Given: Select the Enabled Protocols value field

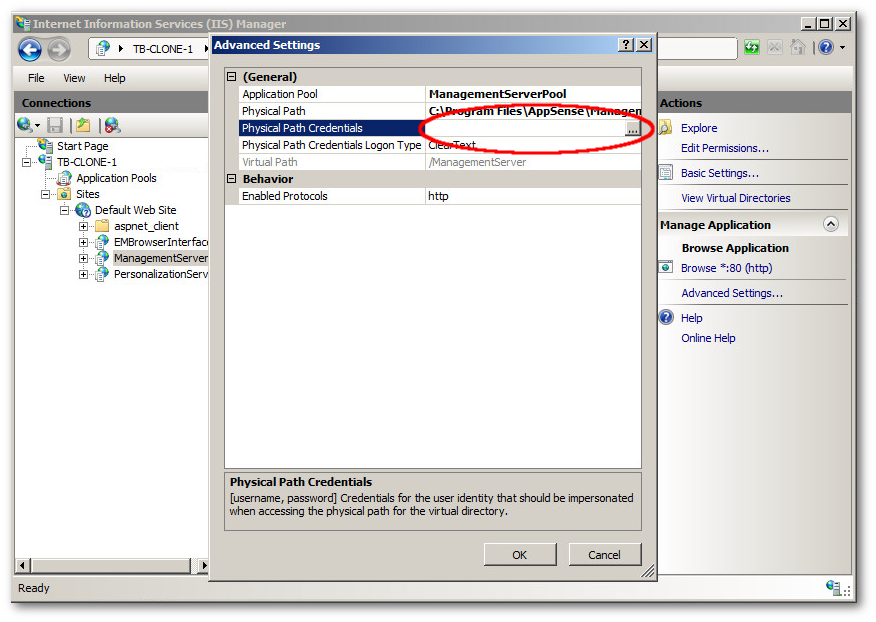Looking at the screenshot, I should (x=532, y=196).
